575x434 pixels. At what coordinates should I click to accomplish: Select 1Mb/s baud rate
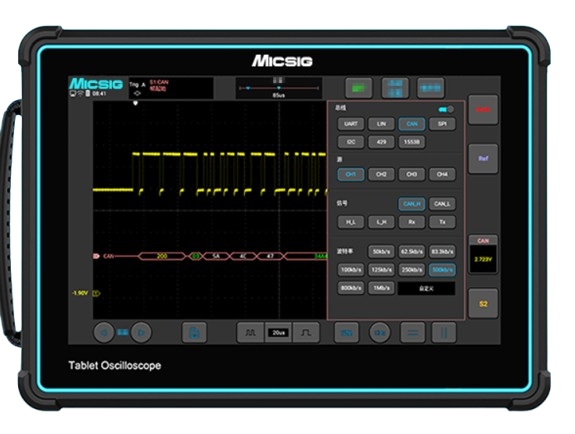click(381, 288)
